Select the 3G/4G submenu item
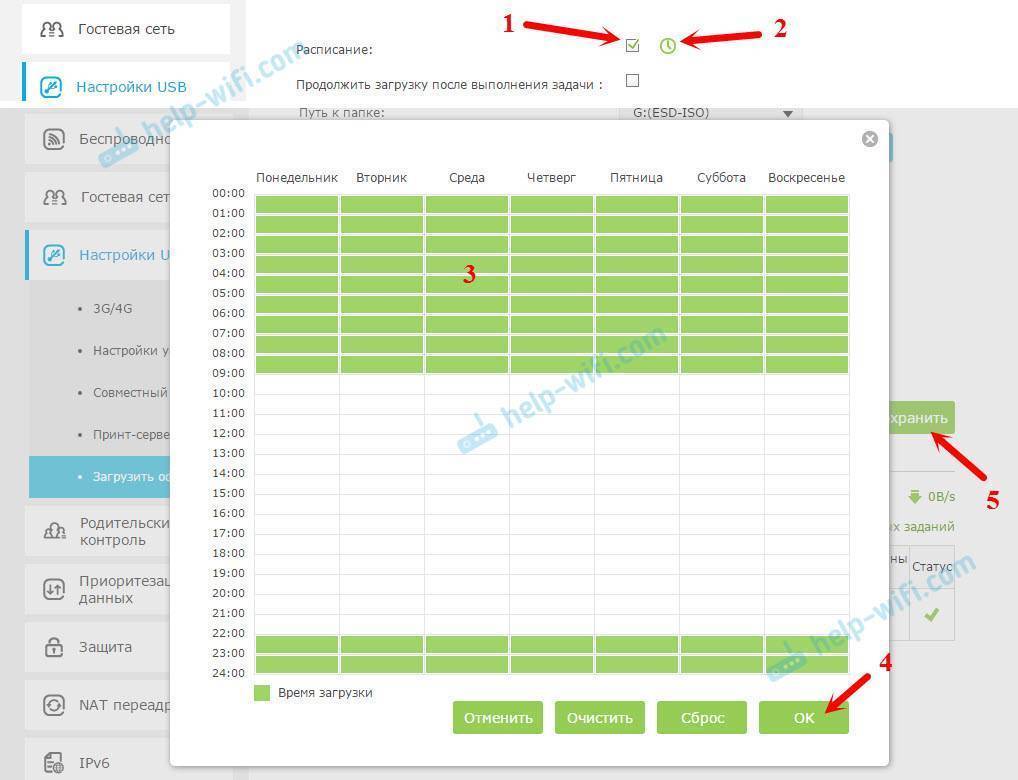The height and width of the screenshot is (780, 1018). click(112, 309)
